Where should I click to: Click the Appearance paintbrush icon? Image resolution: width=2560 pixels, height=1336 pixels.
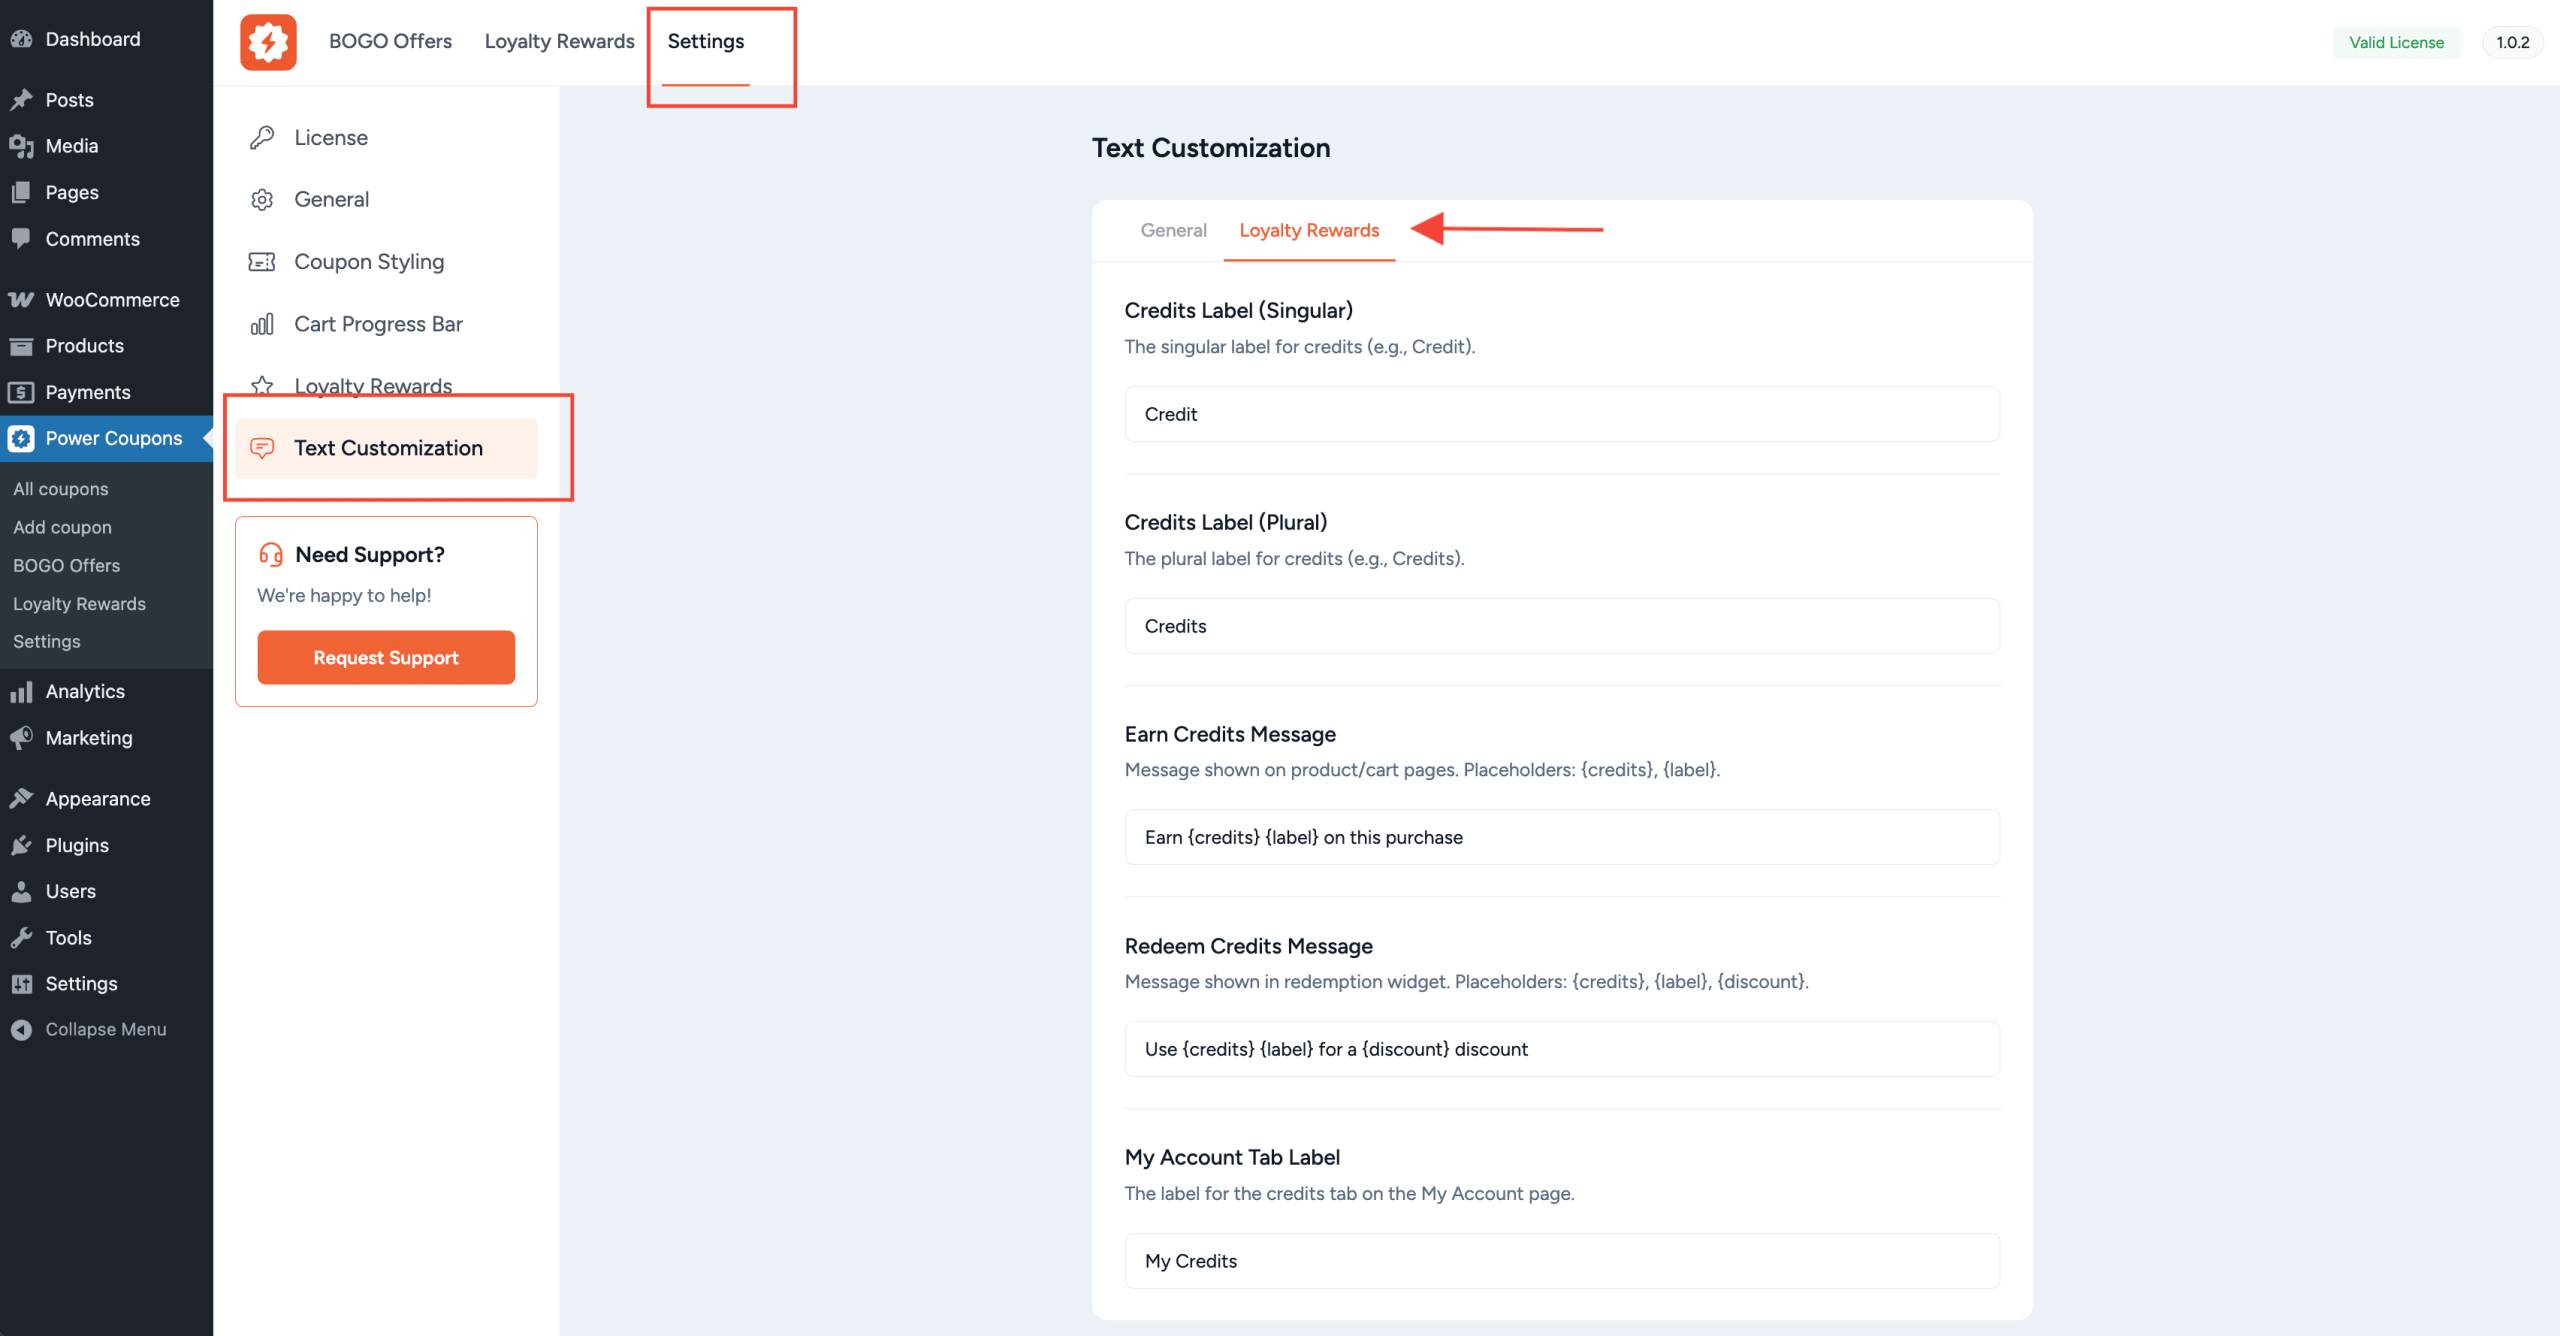tap(21, 798)
